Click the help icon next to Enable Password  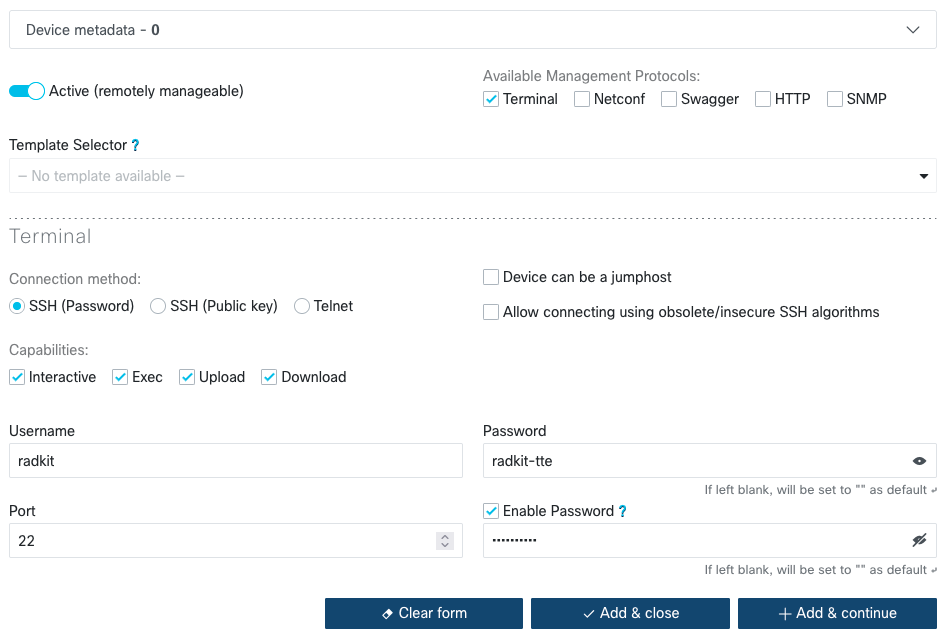tap(622, 512)
